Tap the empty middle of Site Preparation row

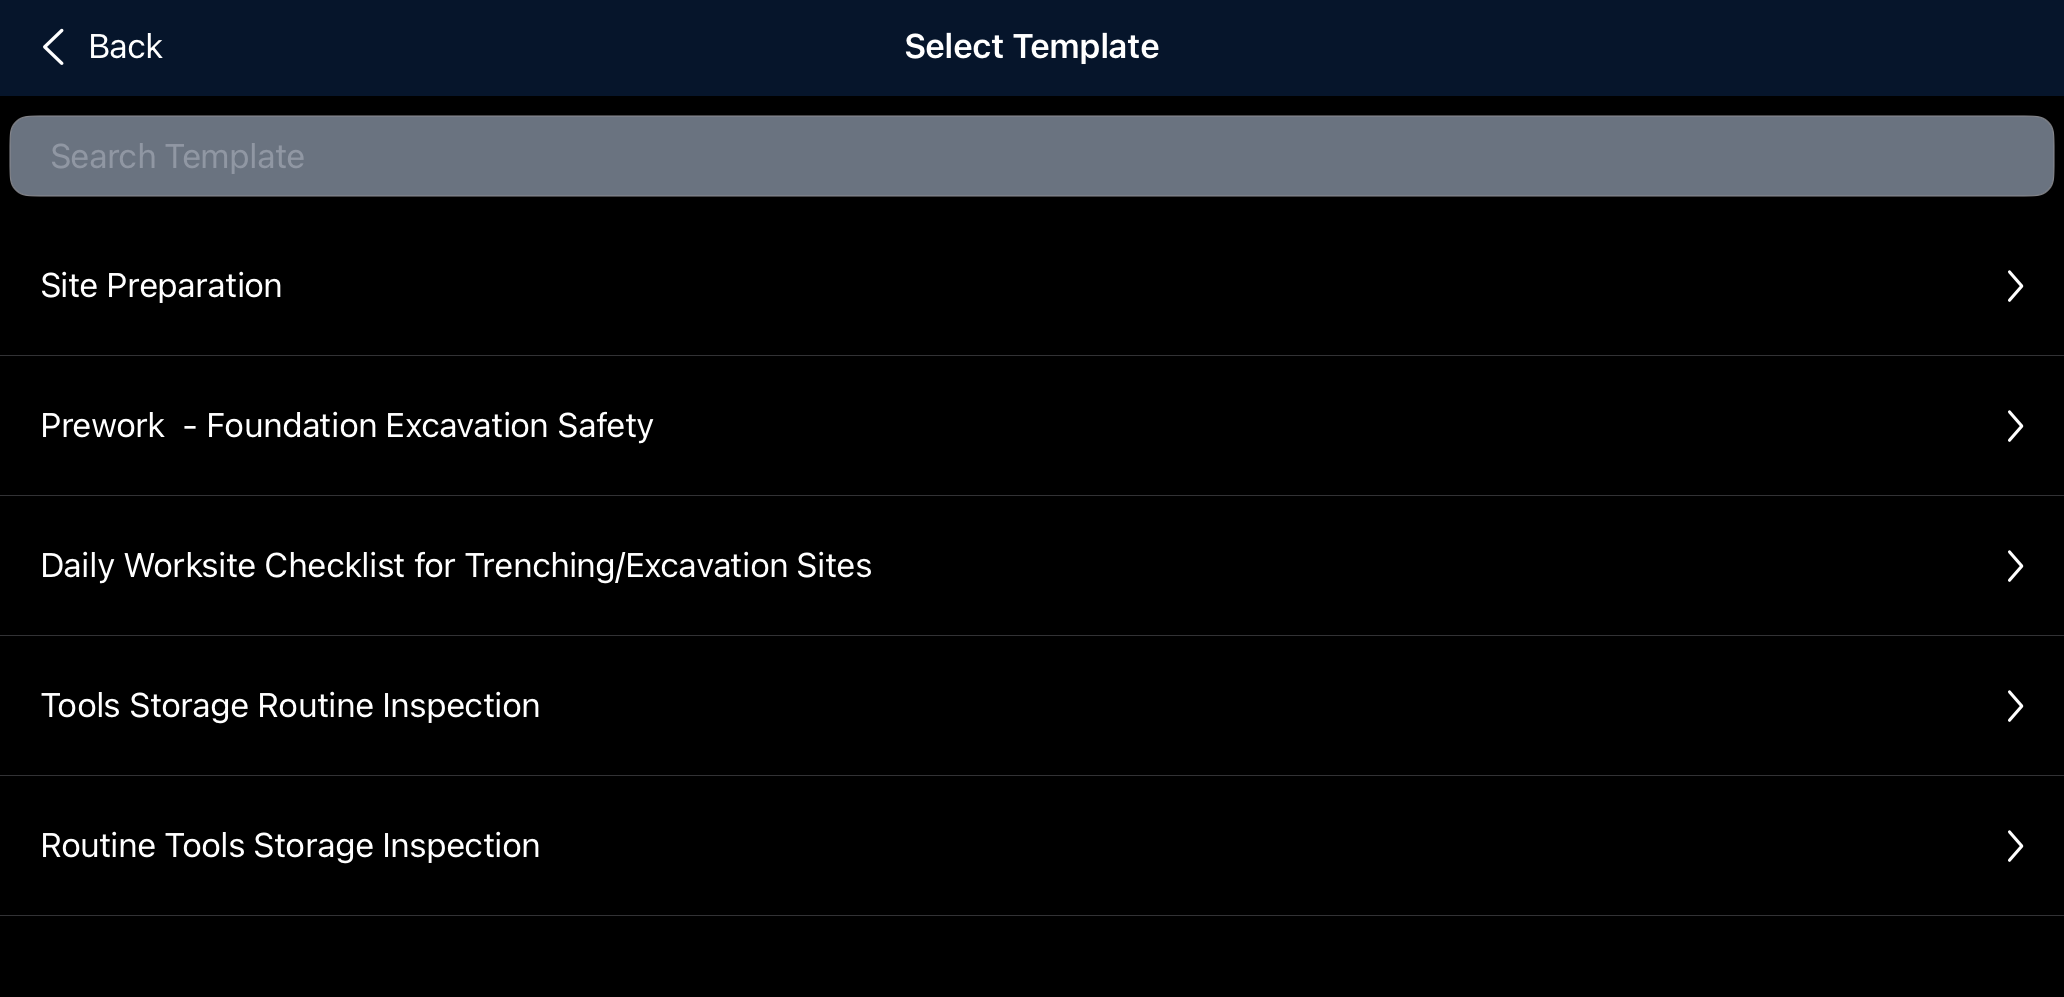coord(1100,286)
